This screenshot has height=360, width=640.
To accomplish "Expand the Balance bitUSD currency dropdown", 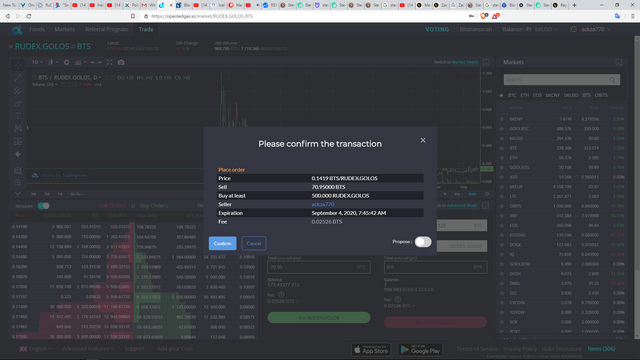I will point(546,29).
